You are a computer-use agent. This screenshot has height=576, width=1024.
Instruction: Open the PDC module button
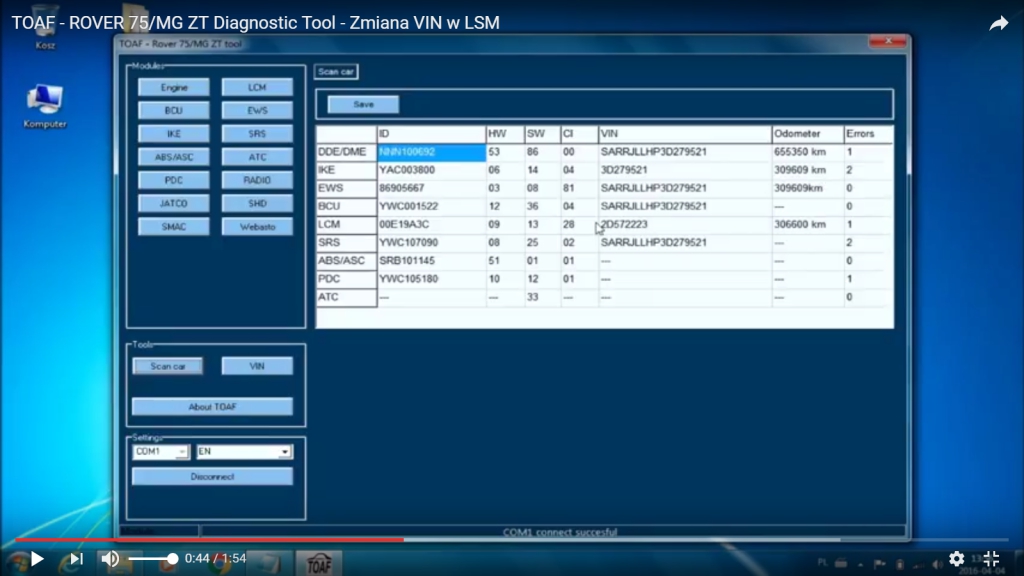coord(174,180)
